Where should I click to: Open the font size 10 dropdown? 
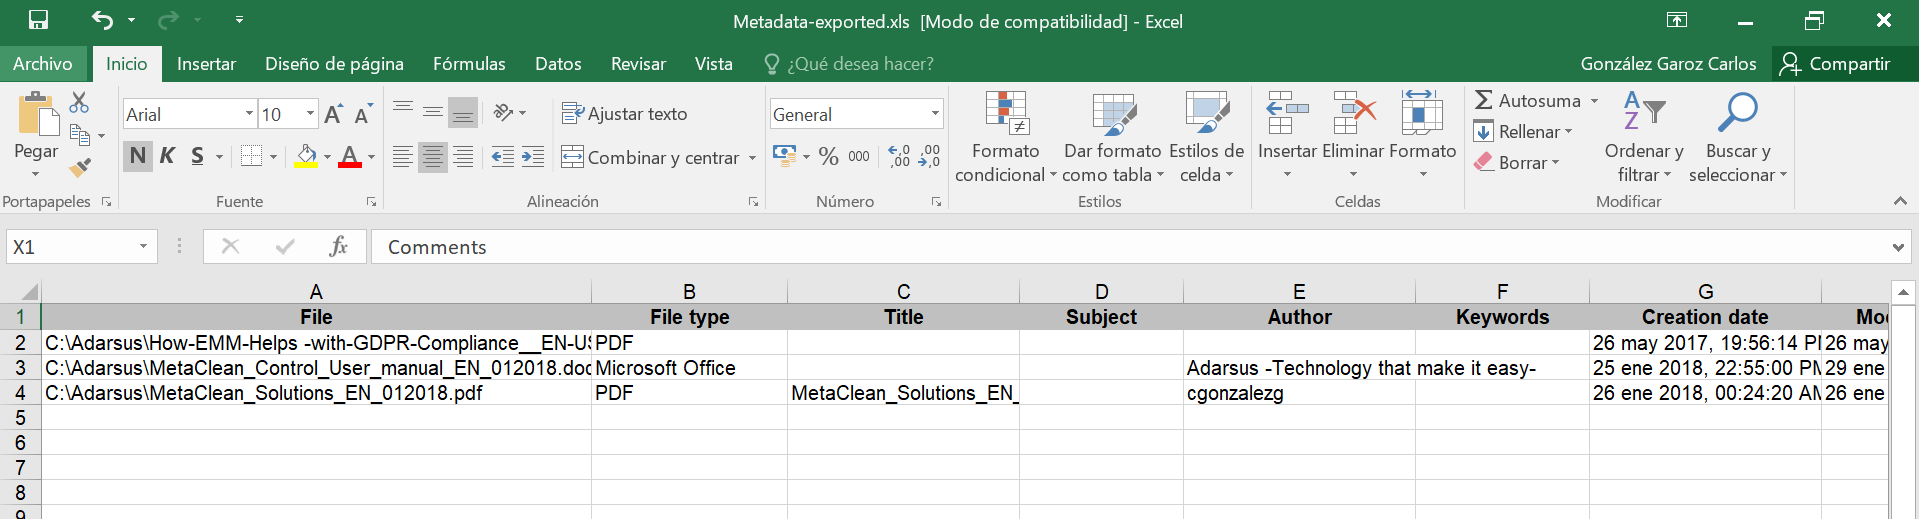pos(309,114)
